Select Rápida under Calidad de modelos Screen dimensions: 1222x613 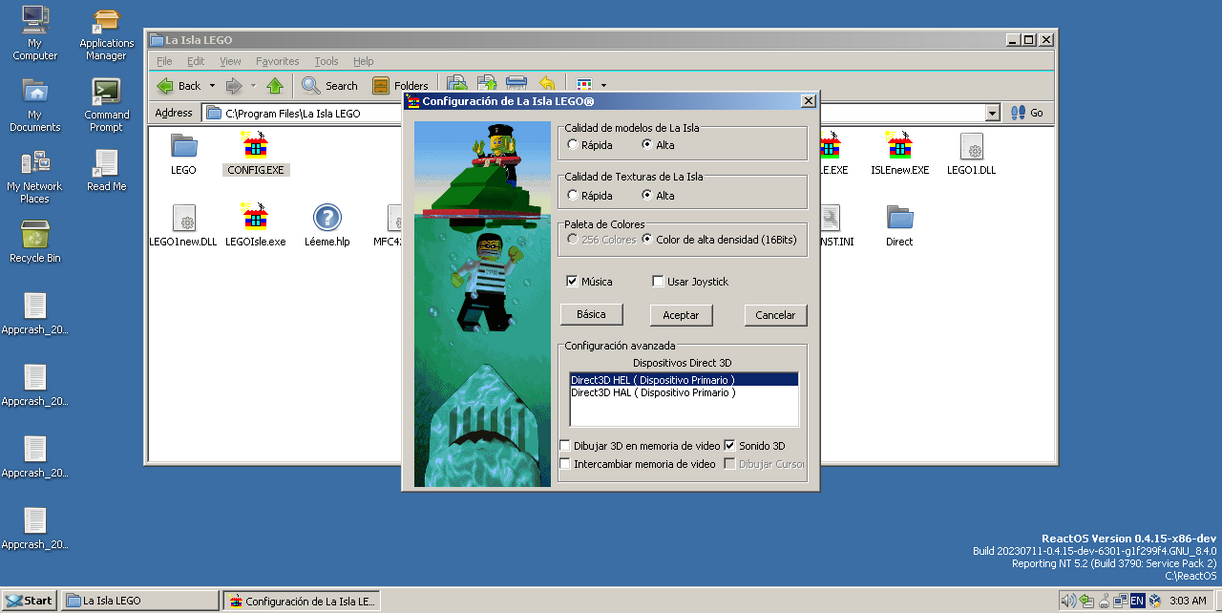click(x=572, y=145)
